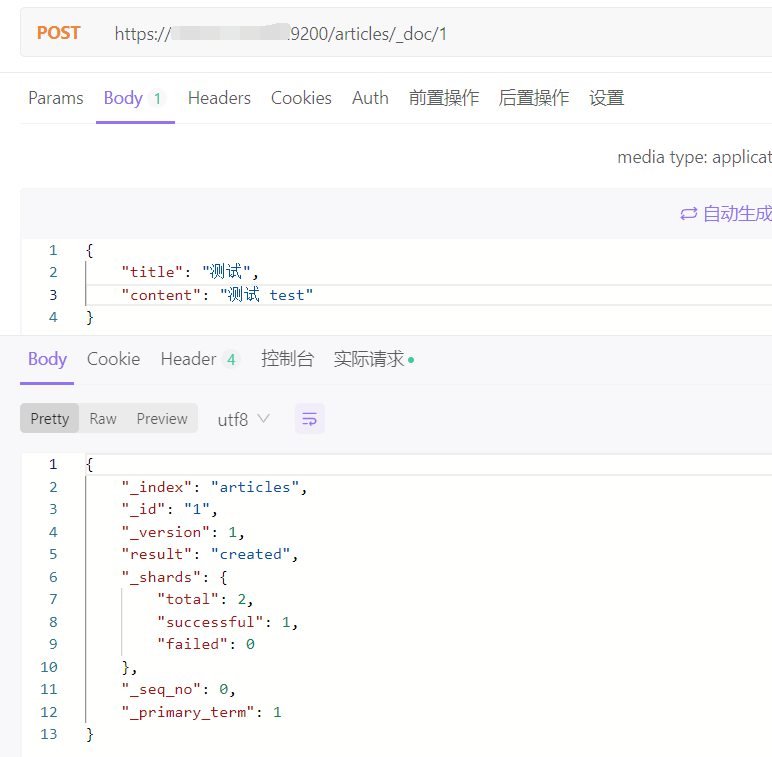772x757 pixels.
Task: Select the Pretty response format
Action: [x=50, y=419]
